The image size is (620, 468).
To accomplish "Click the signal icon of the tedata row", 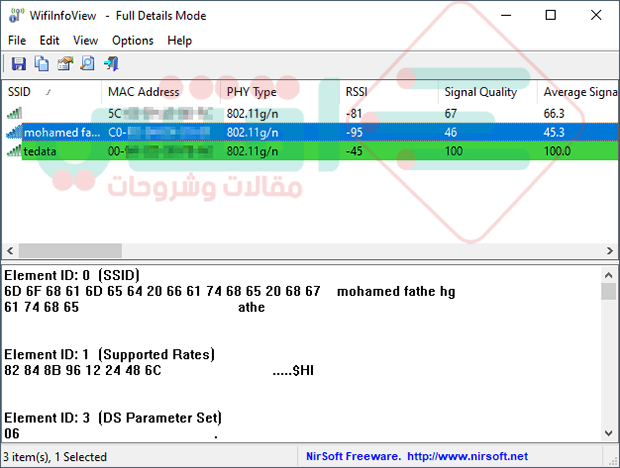I will (x=15, y=151).
